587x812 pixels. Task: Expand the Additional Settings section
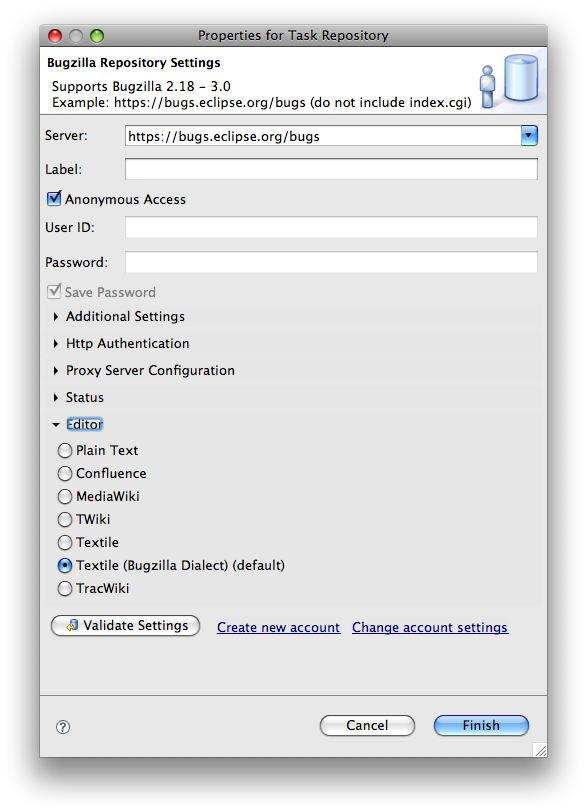(x=55, y=316)
